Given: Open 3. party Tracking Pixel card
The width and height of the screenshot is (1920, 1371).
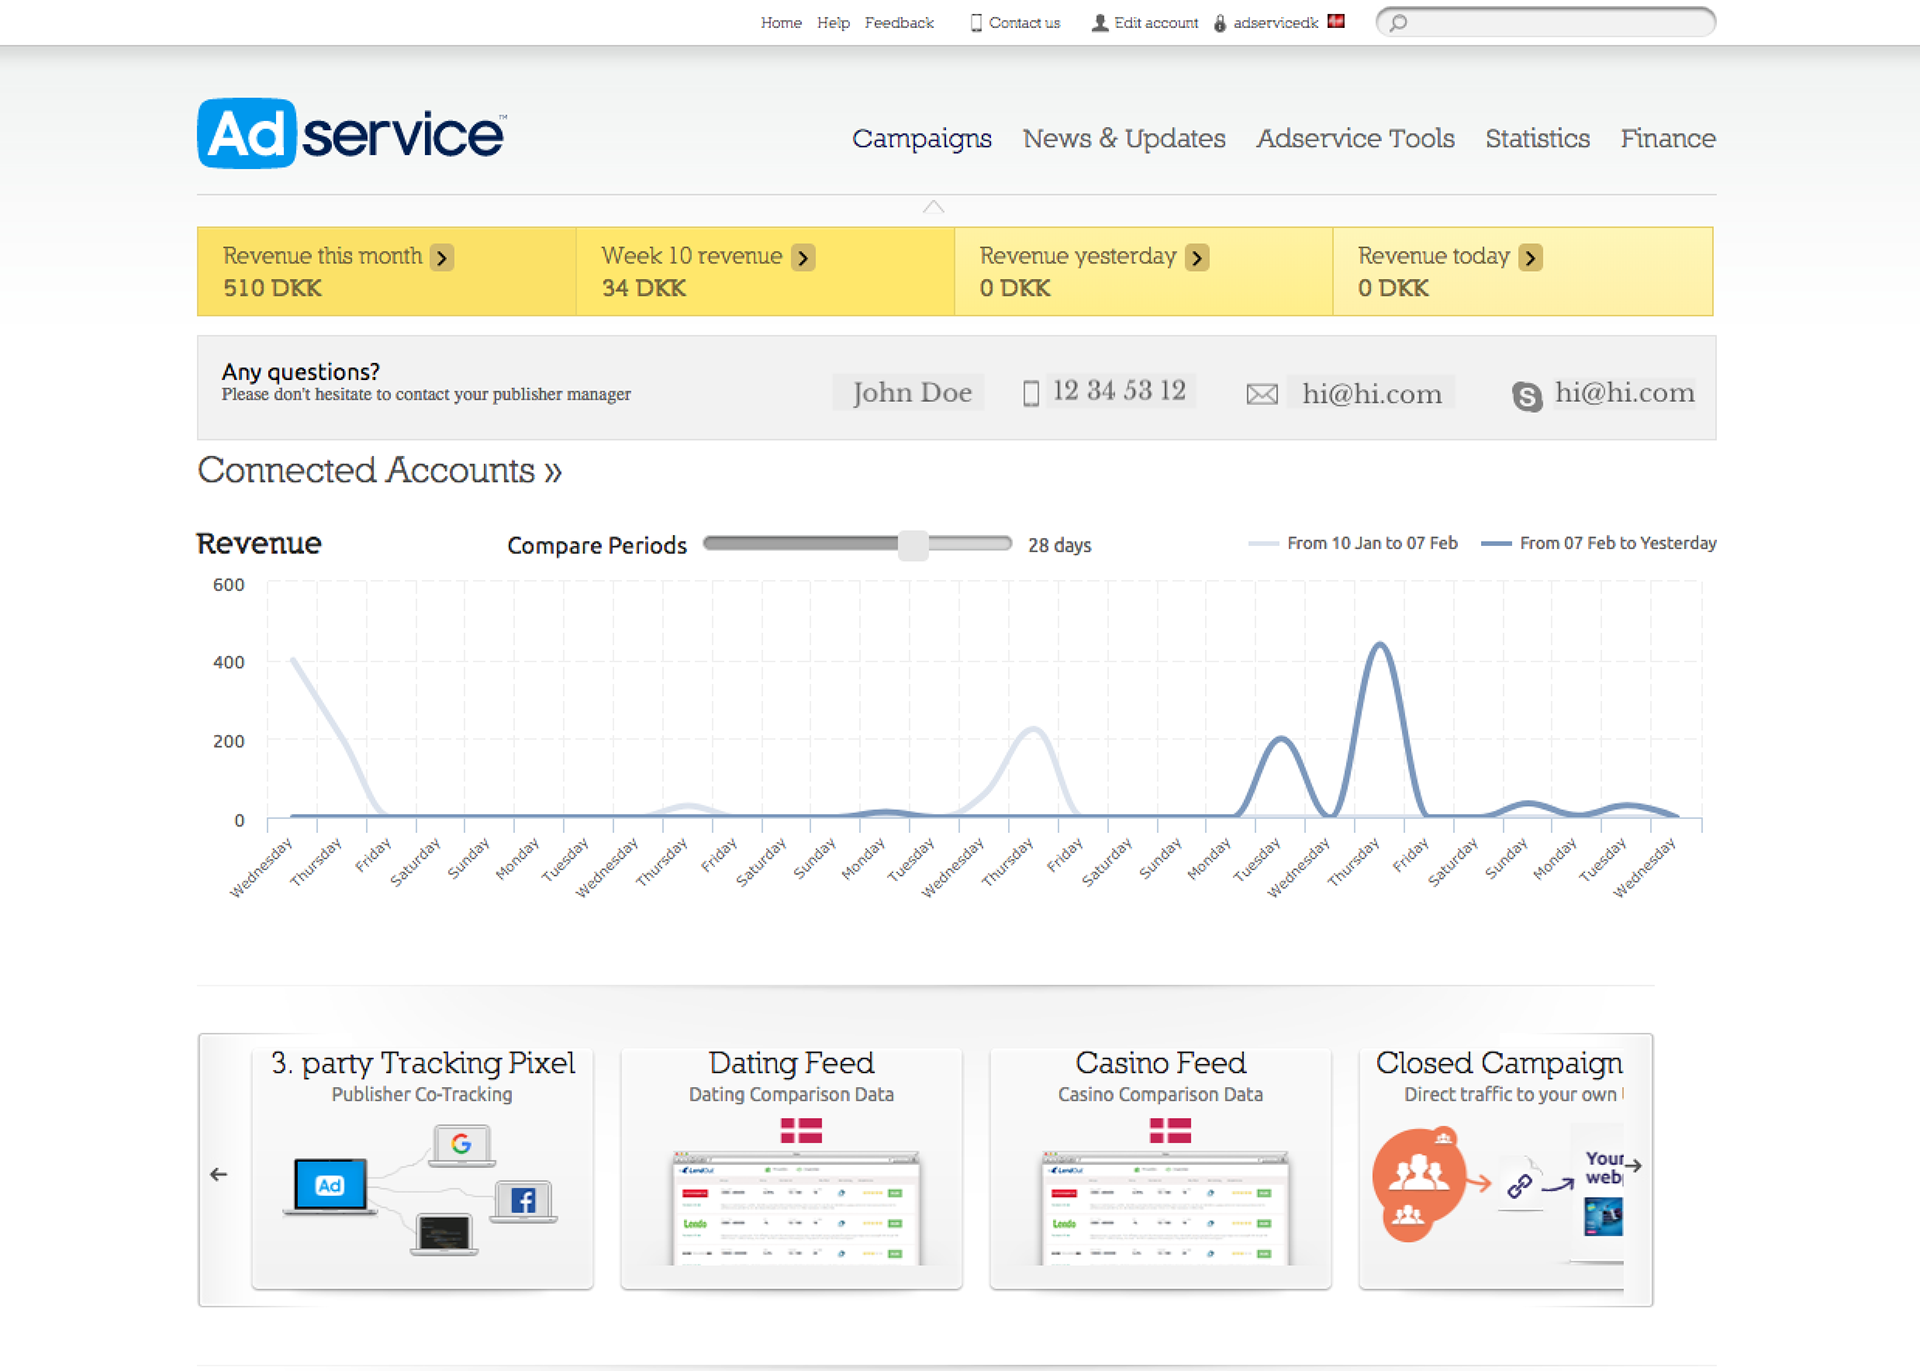Looking at the screenshot, I should (422, 1167).
